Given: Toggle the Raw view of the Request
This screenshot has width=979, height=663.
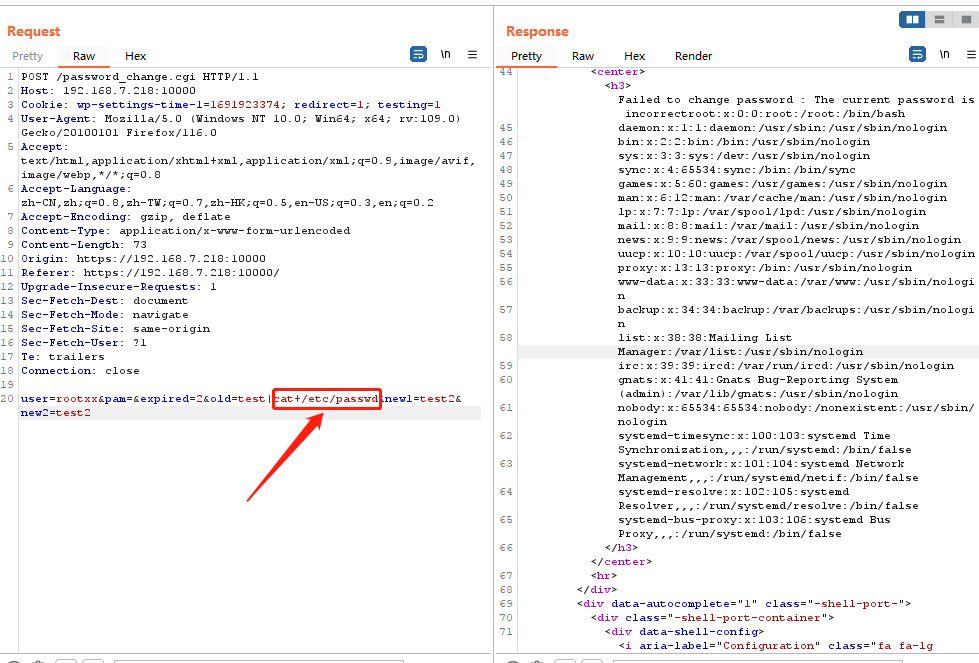Looking at the screenshot, I should [x=84, y=55].
